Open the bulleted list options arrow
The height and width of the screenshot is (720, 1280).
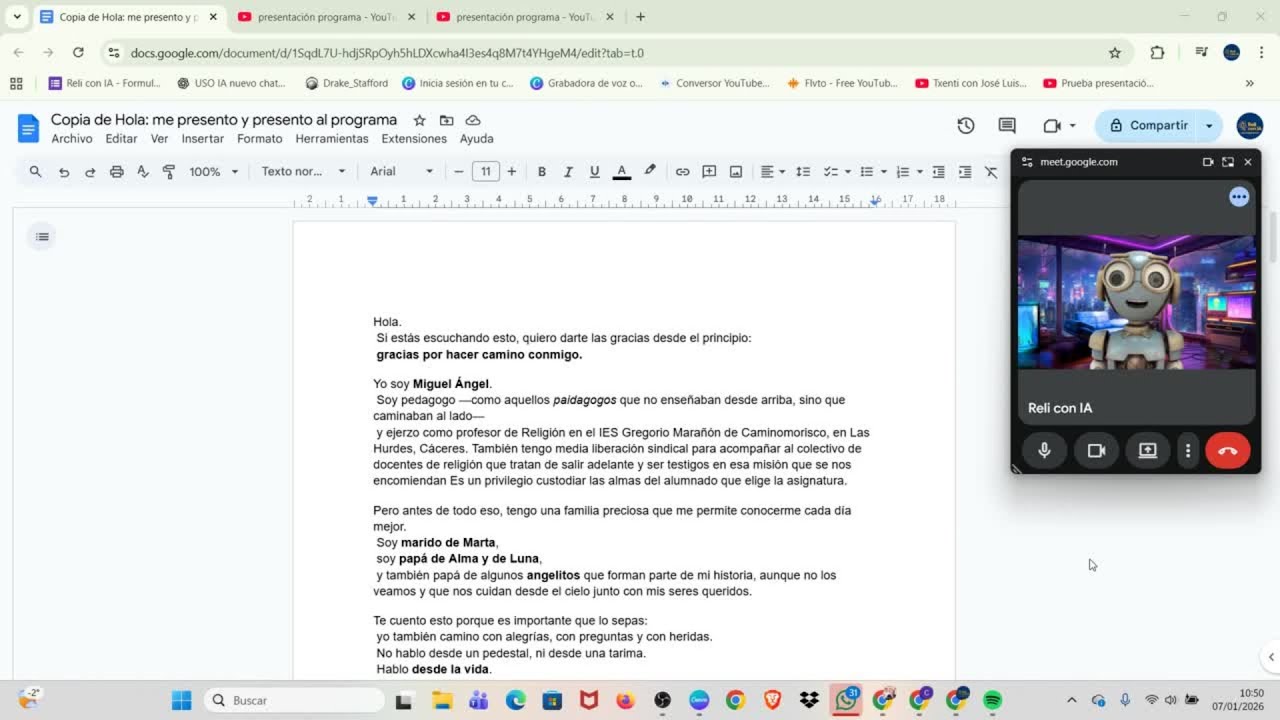click(x=884, y=172)
